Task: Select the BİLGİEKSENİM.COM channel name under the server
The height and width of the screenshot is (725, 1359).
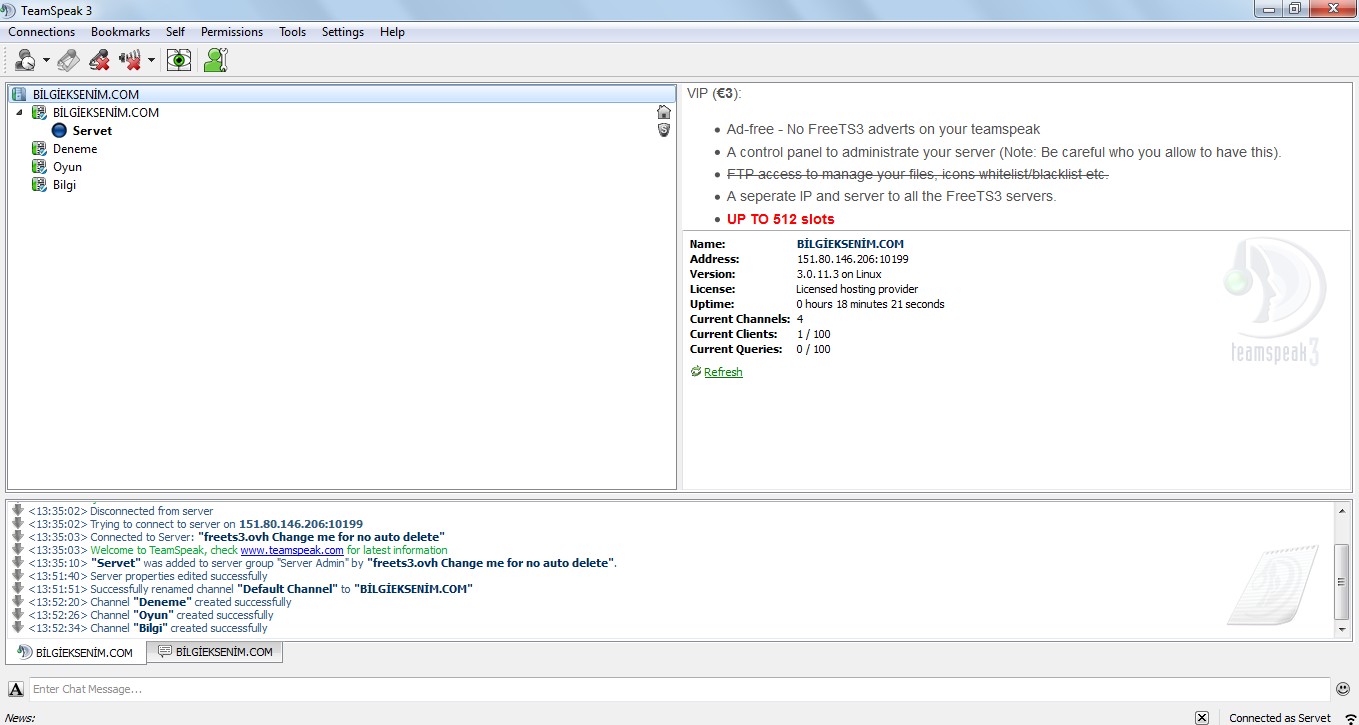Action: [106, 112]
